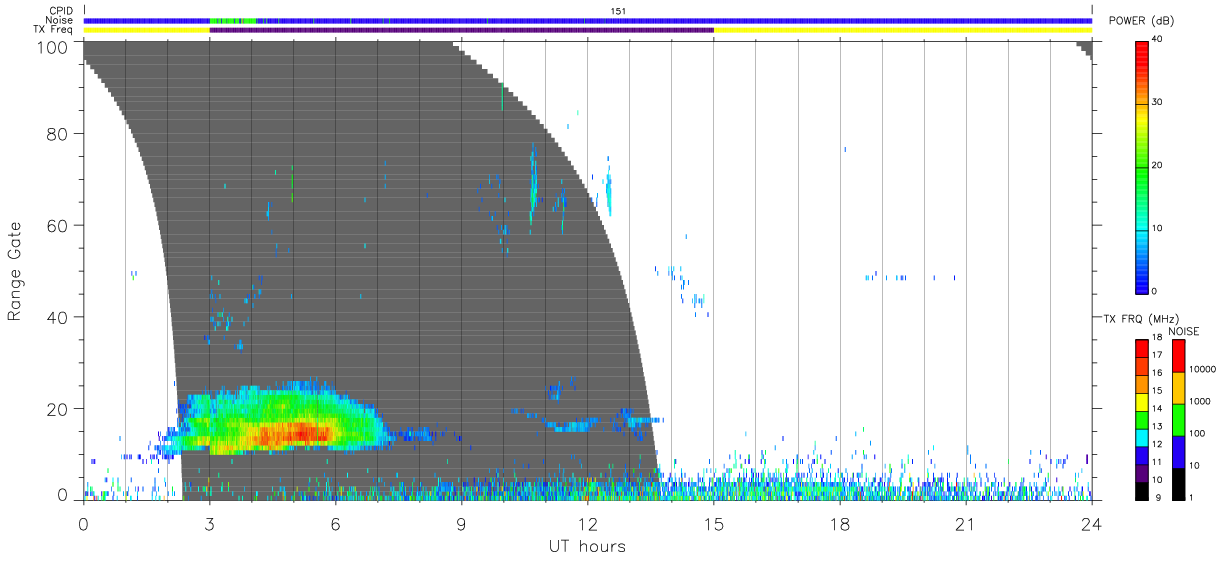Click the green middle of the power colorbar
This screenshot has width=1228, height=567.
click(1141, 165)
